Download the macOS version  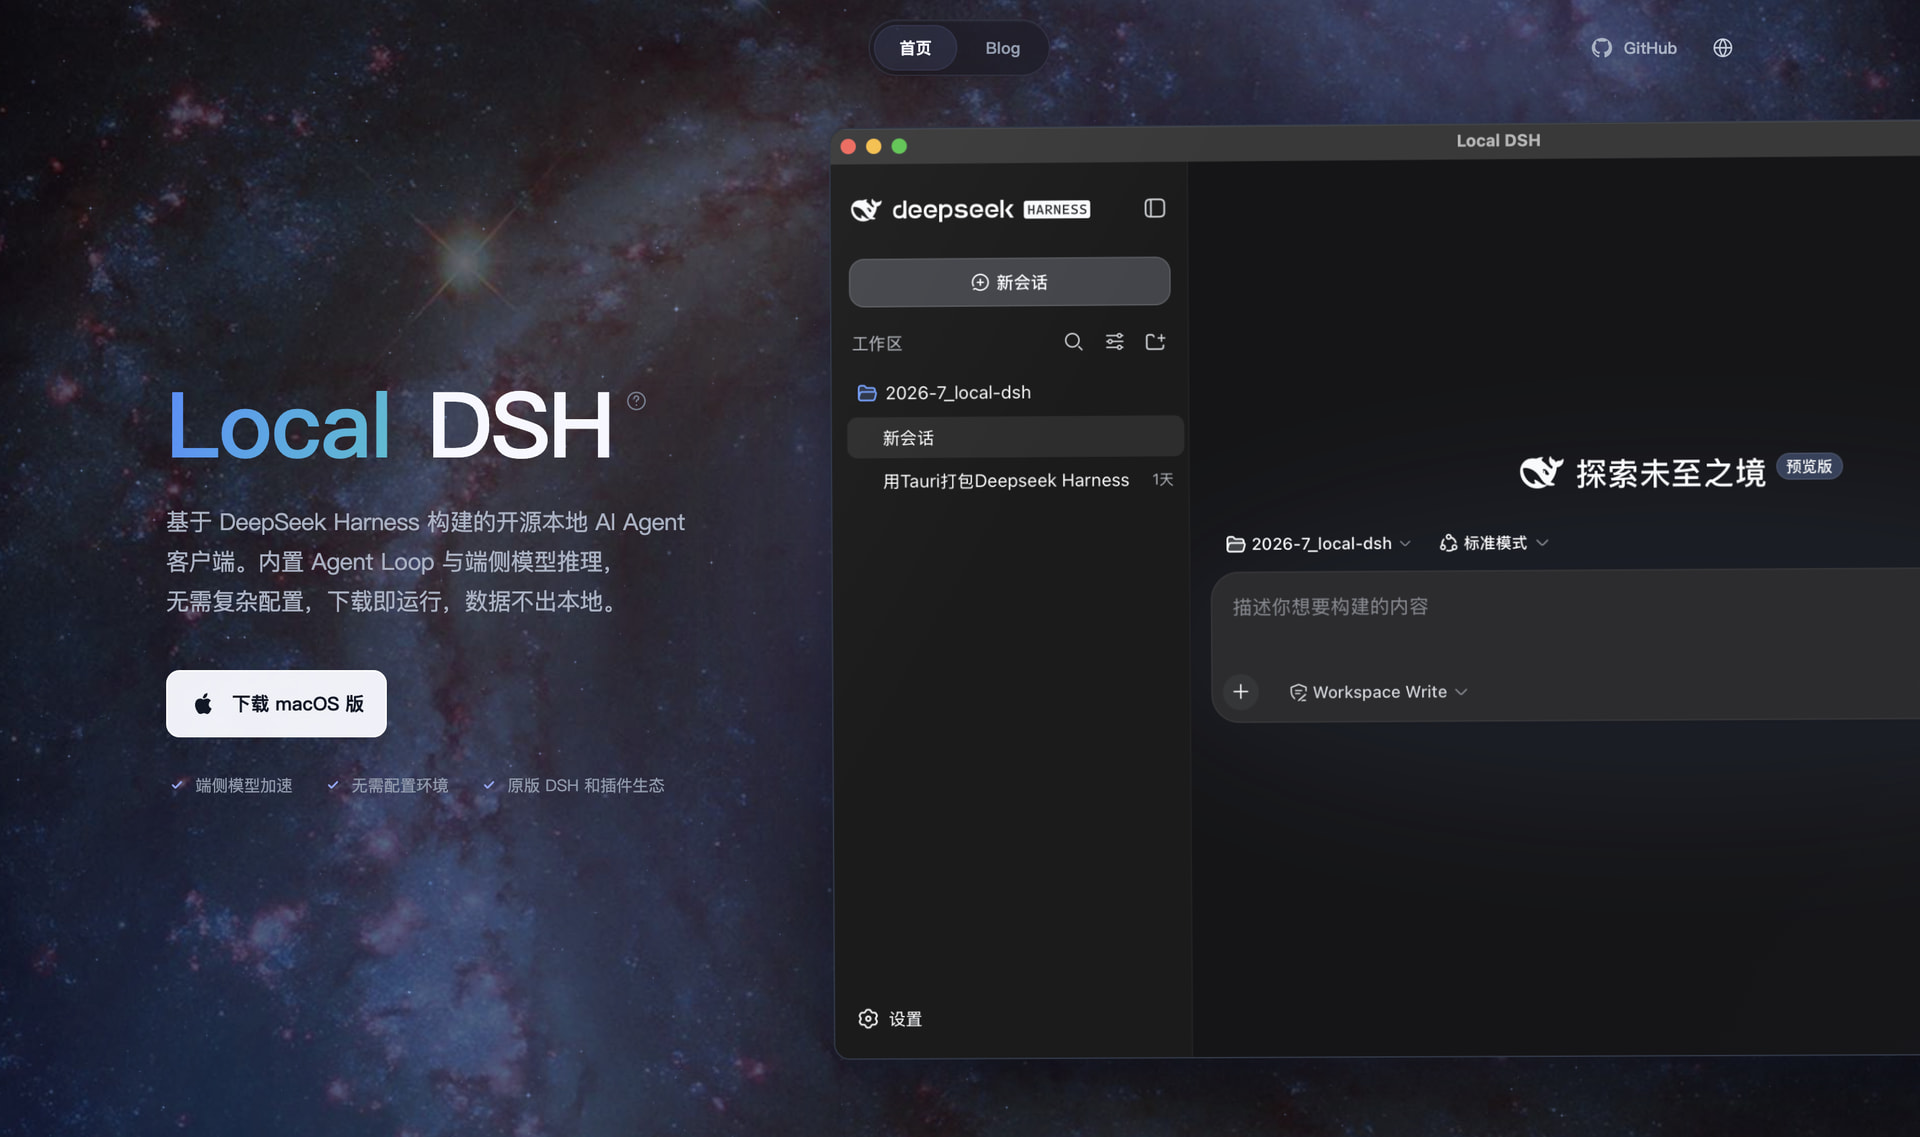[x=276, y=704]
